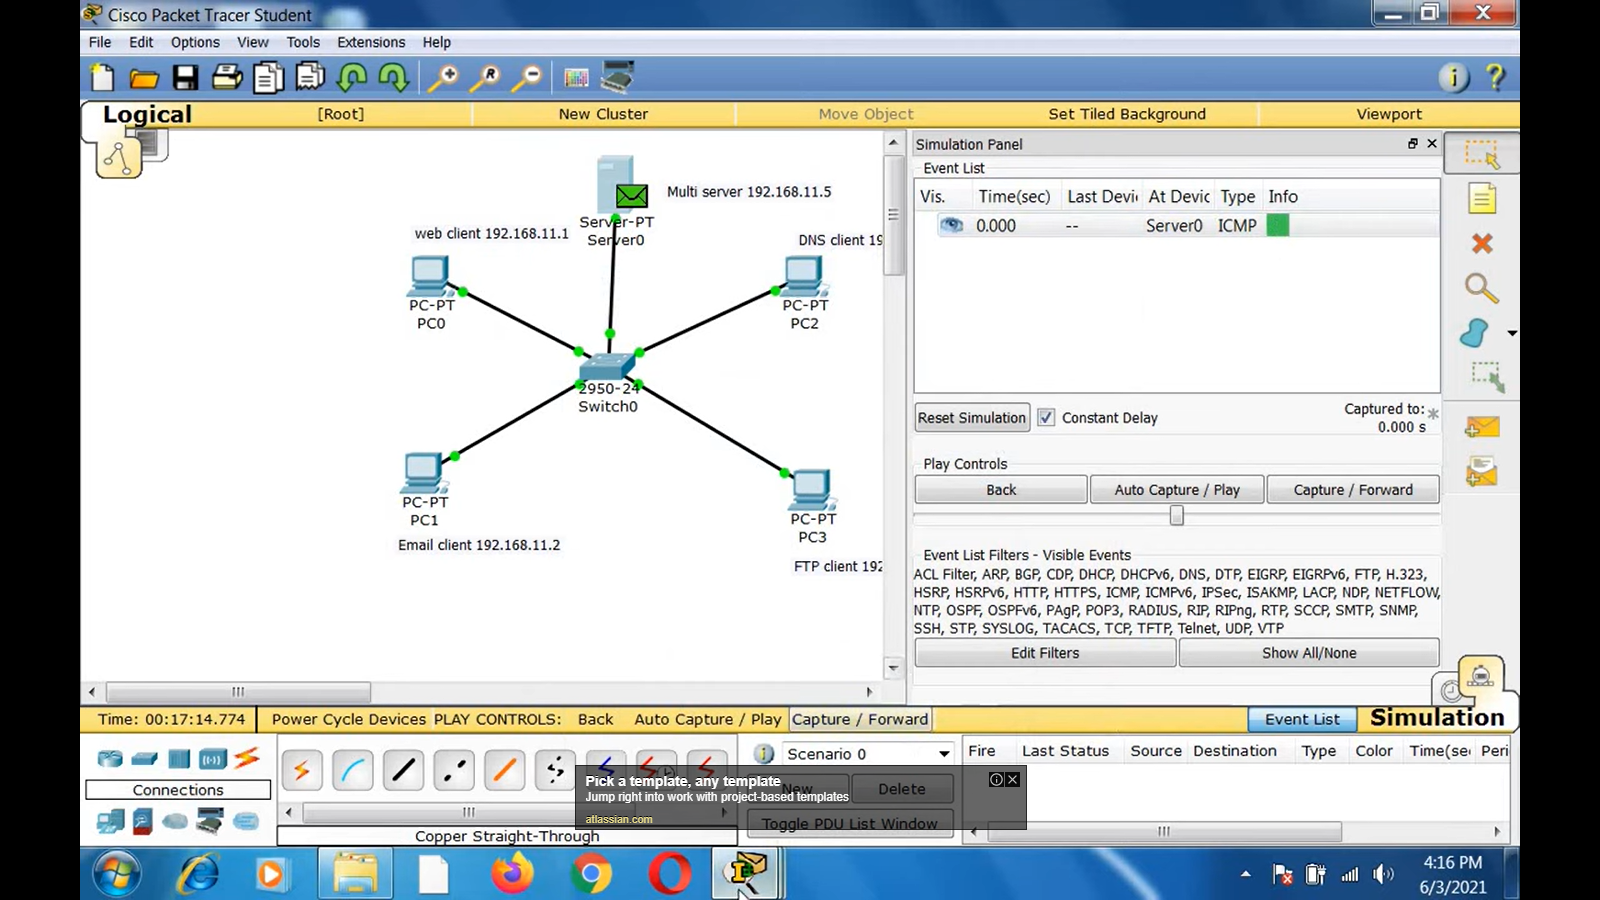Viewport: 1600px width, 900px height.
Task: Uncheck the Constant Delay checkbox
Action: [x=1046, y=417]
